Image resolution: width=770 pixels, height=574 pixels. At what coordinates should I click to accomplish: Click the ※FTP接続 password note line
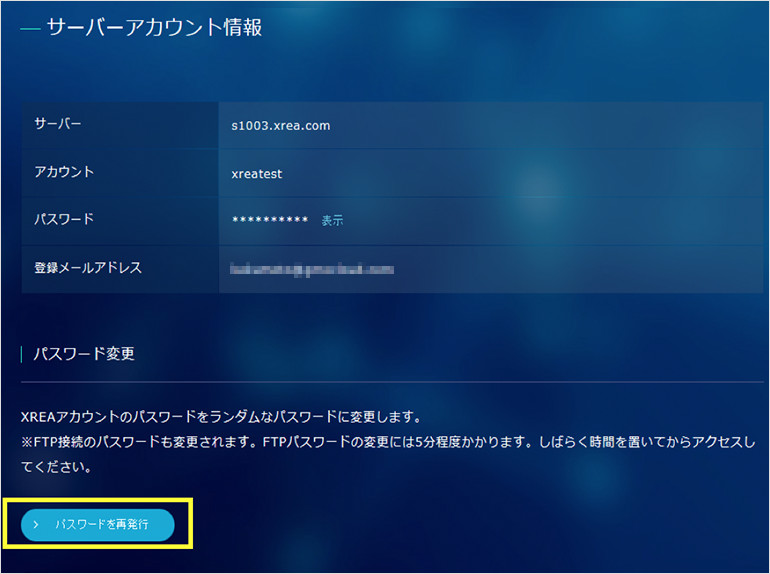click(x=380, y=441)
